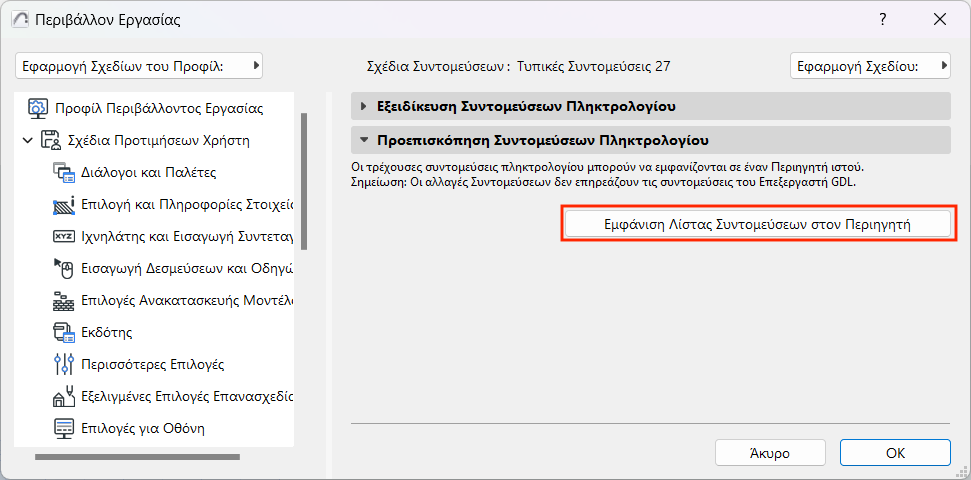The image size is (971, 480).
Task: Collapse the Προεπισκόπηση Συντομεύσεων Πληκτρολογίου section
Action: (x=364, y=140)
